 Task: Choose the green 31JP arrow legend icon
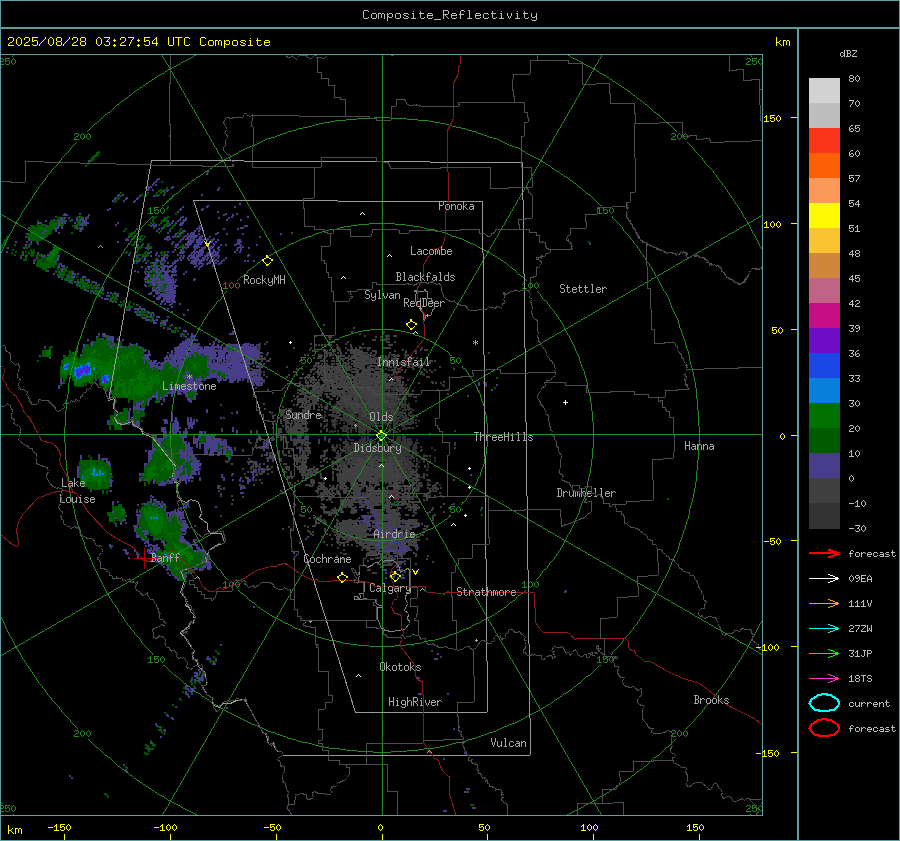(x=824, y=653)
